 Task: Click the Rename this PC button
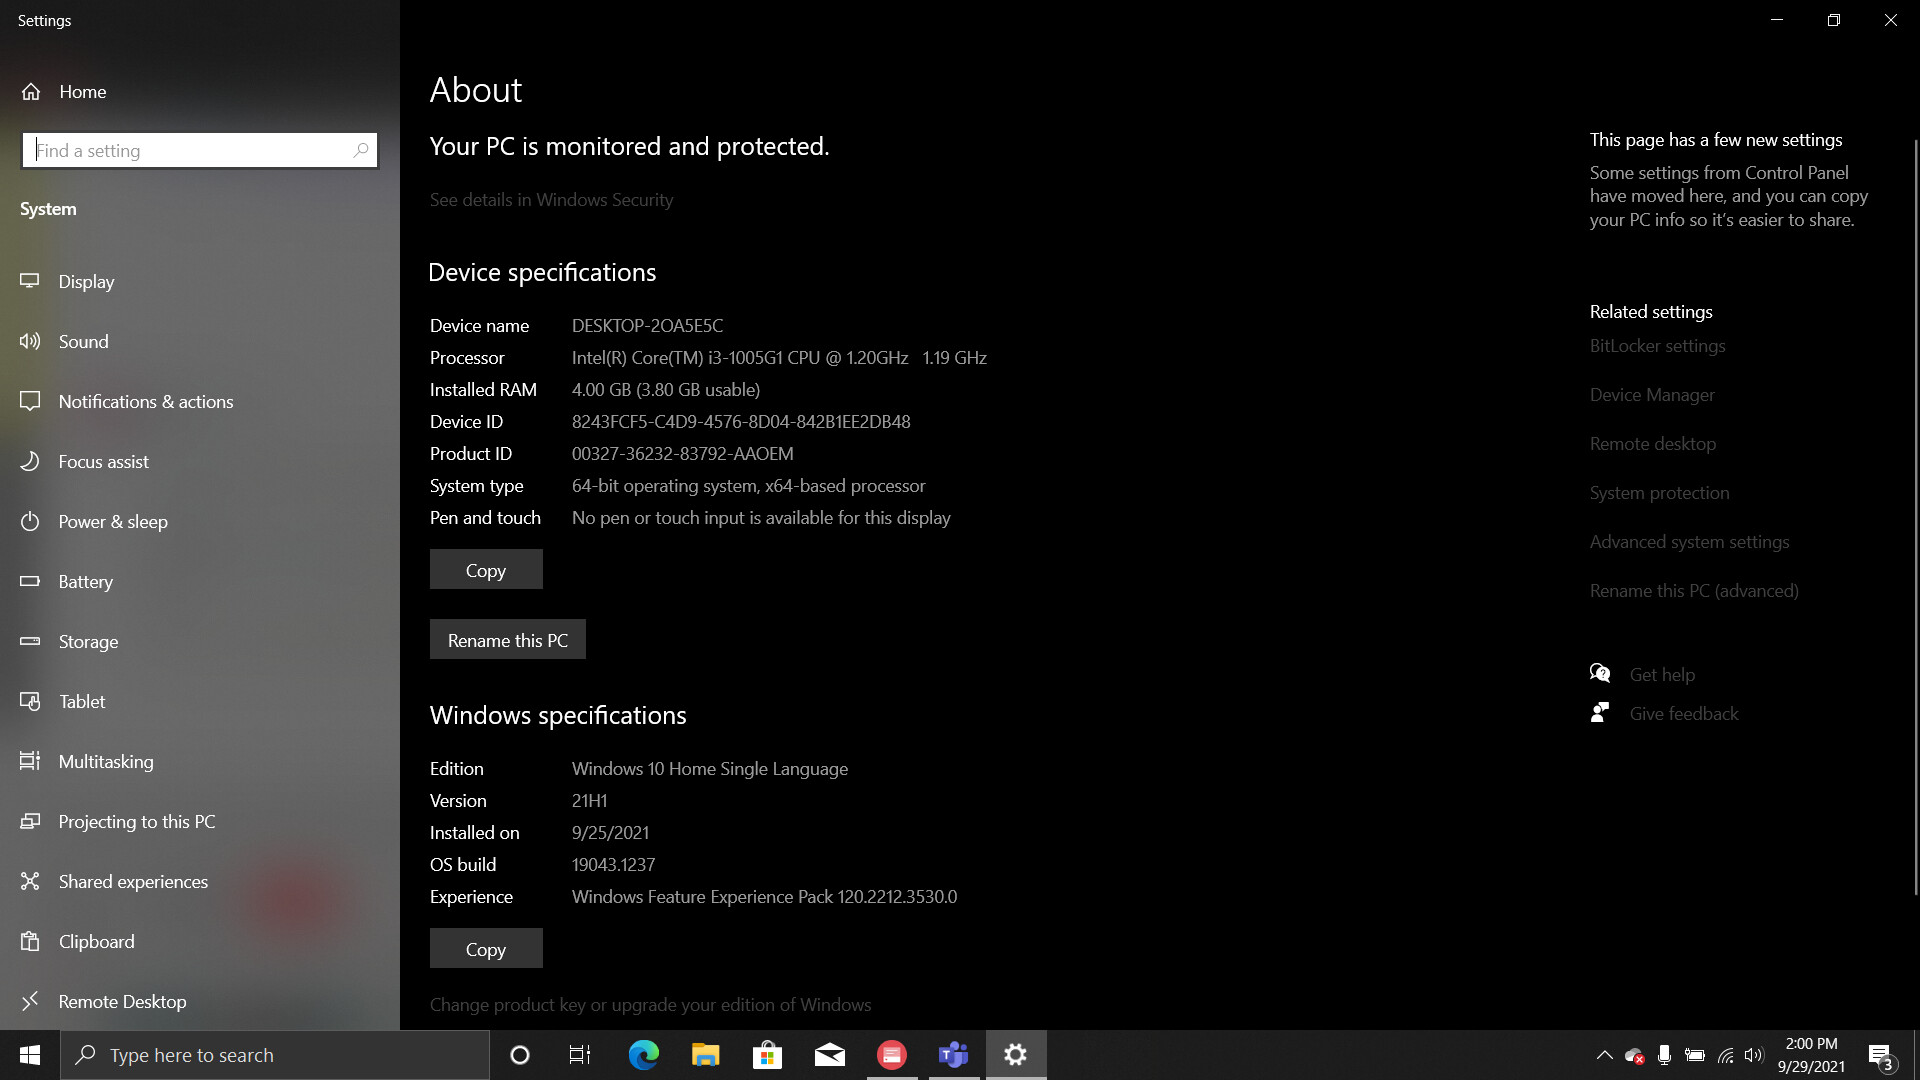point(508,639)
